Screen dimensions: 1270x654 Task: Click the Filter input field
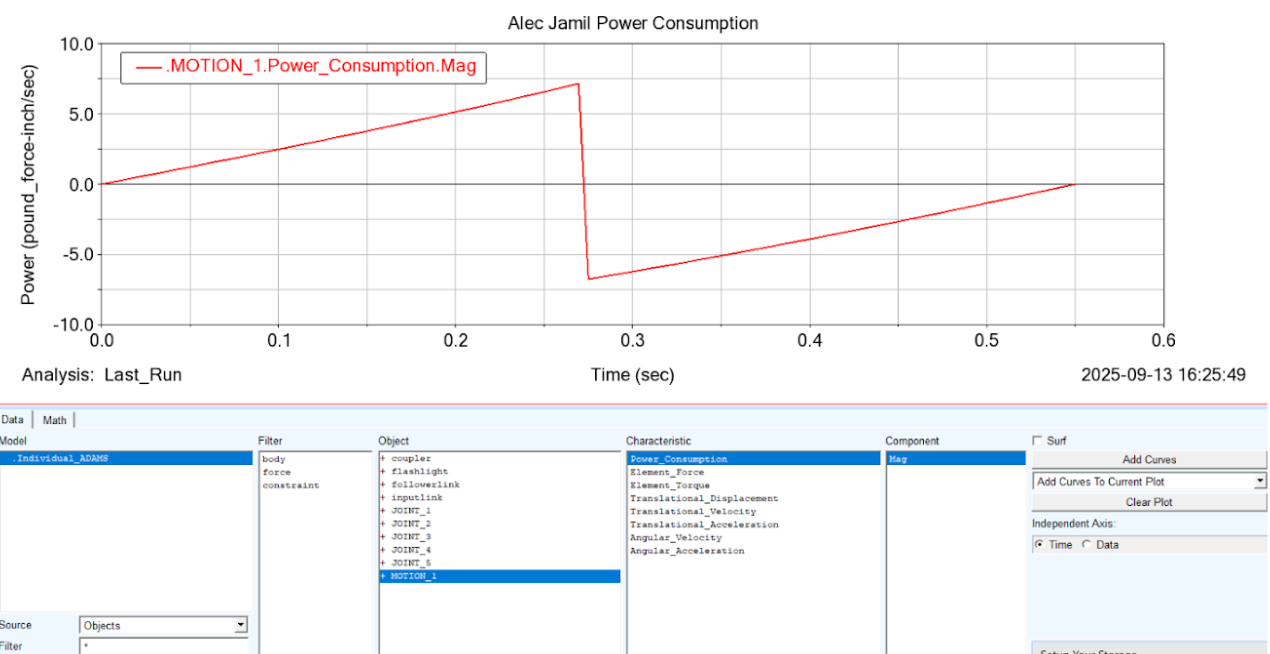(163, 647)
